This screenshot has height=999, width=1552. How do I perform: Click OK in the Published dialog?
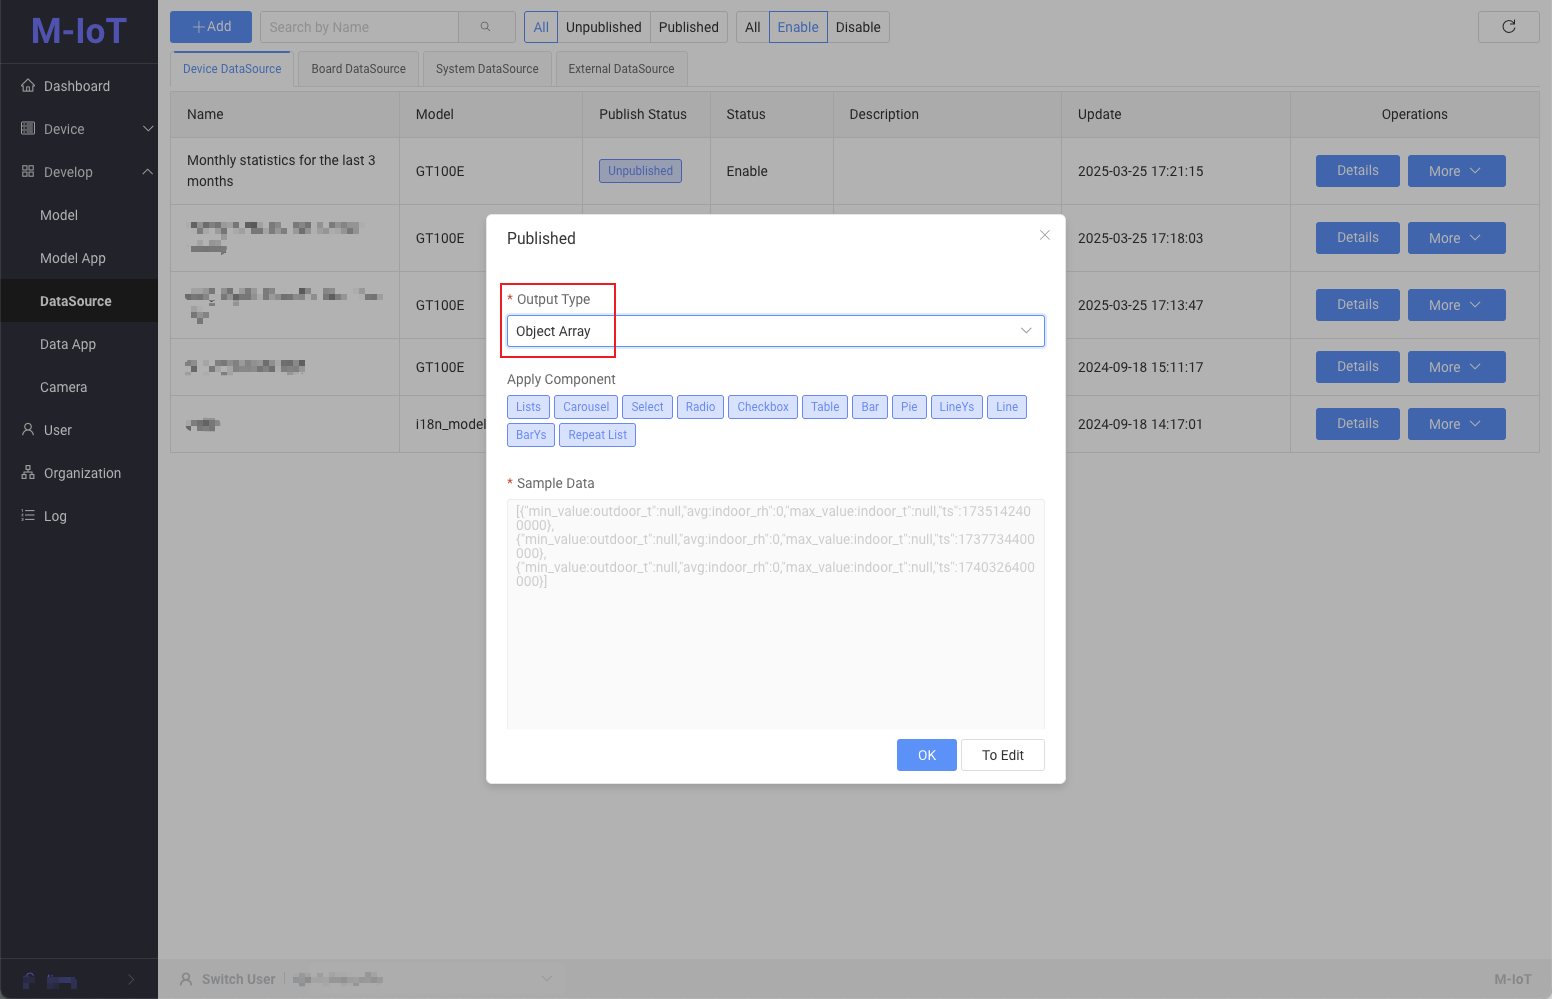click(x=926, y=755)
